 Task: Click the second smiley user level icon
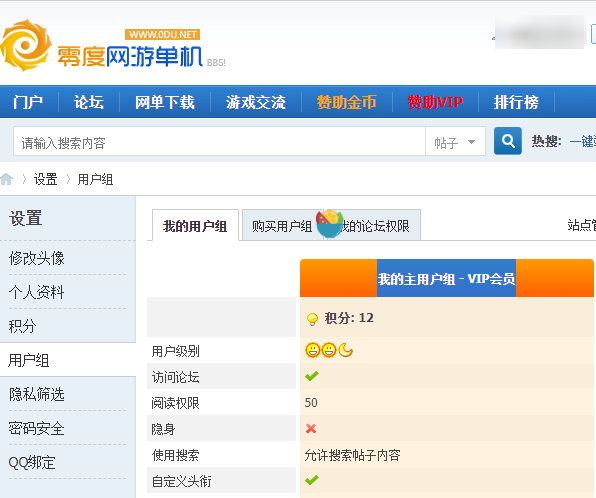click(x=329, y=350)
